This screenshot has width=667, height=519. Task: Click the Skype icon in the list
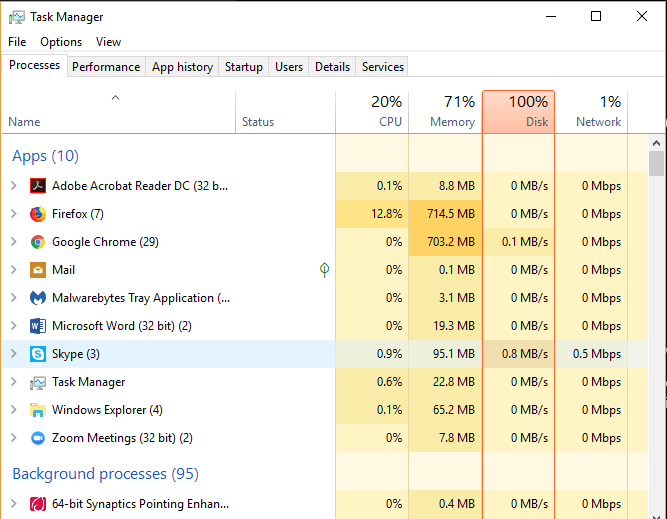(x=38, y=354)
